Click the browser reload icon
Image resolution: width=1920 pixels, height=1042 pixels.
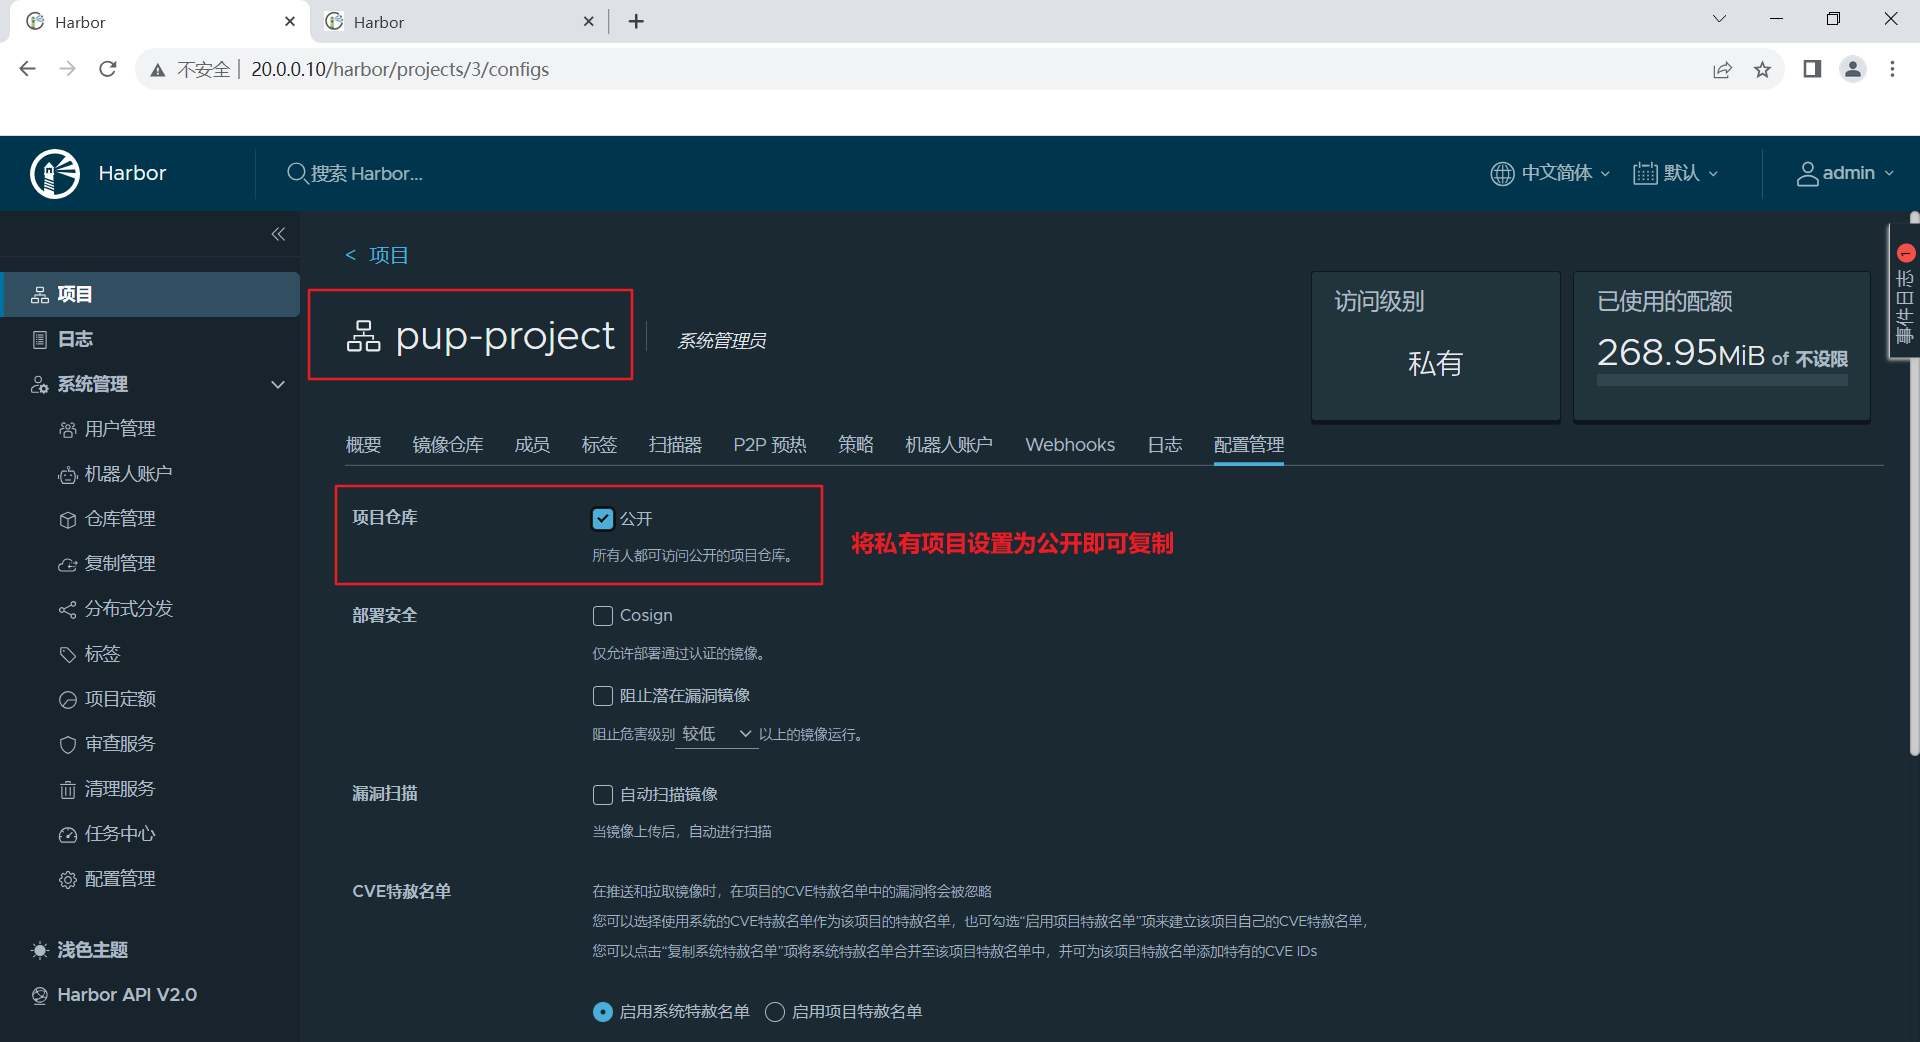tap(108, 69)
